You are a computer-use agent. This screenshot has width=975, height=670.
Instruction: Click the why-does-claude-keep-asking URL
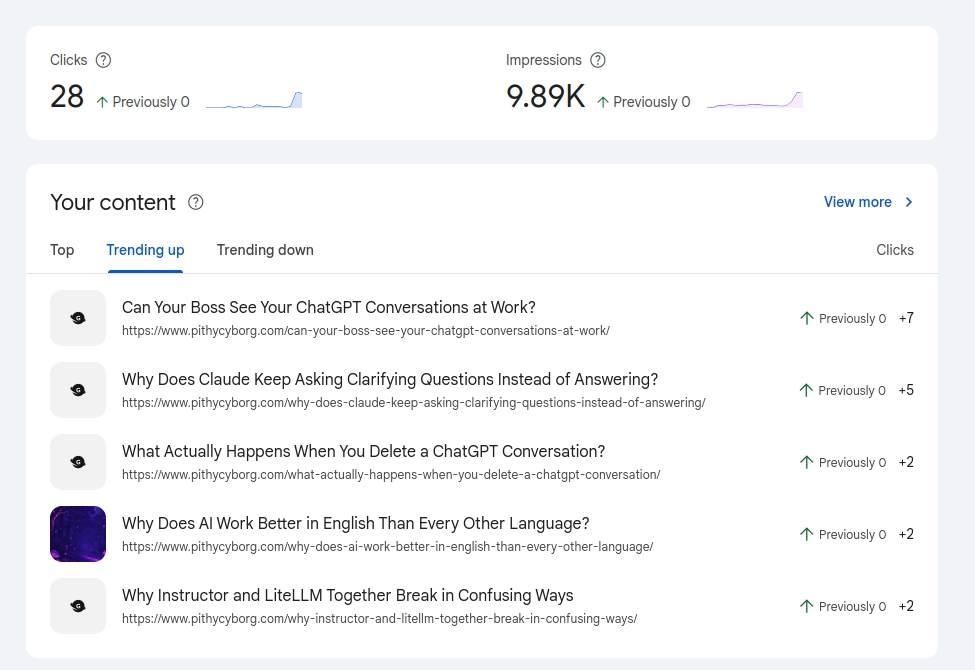coord(414,403)
